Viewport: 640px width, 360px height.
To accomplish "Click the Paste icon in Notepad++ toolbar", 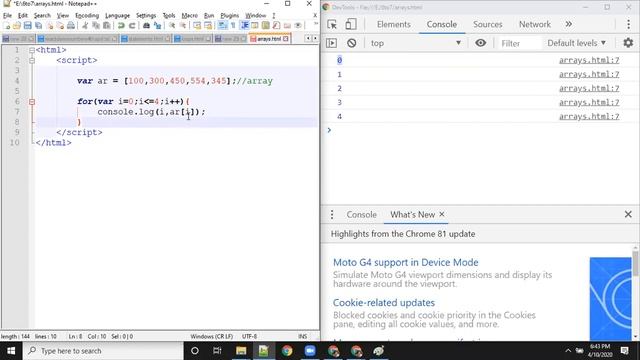I will point(107,26).
